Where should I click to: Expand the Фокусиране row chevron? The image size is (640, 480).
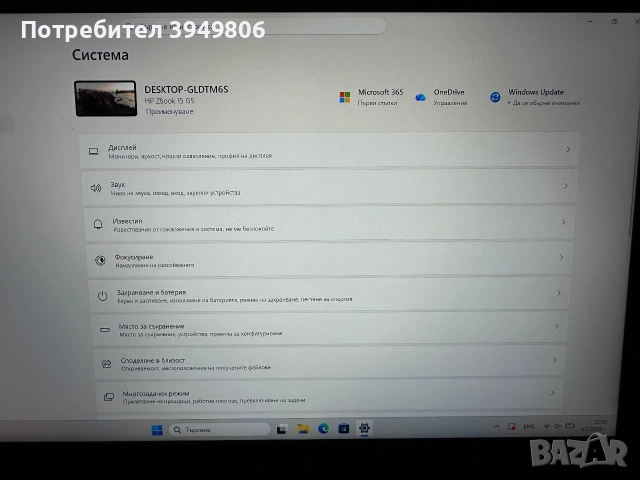(561, 258)
